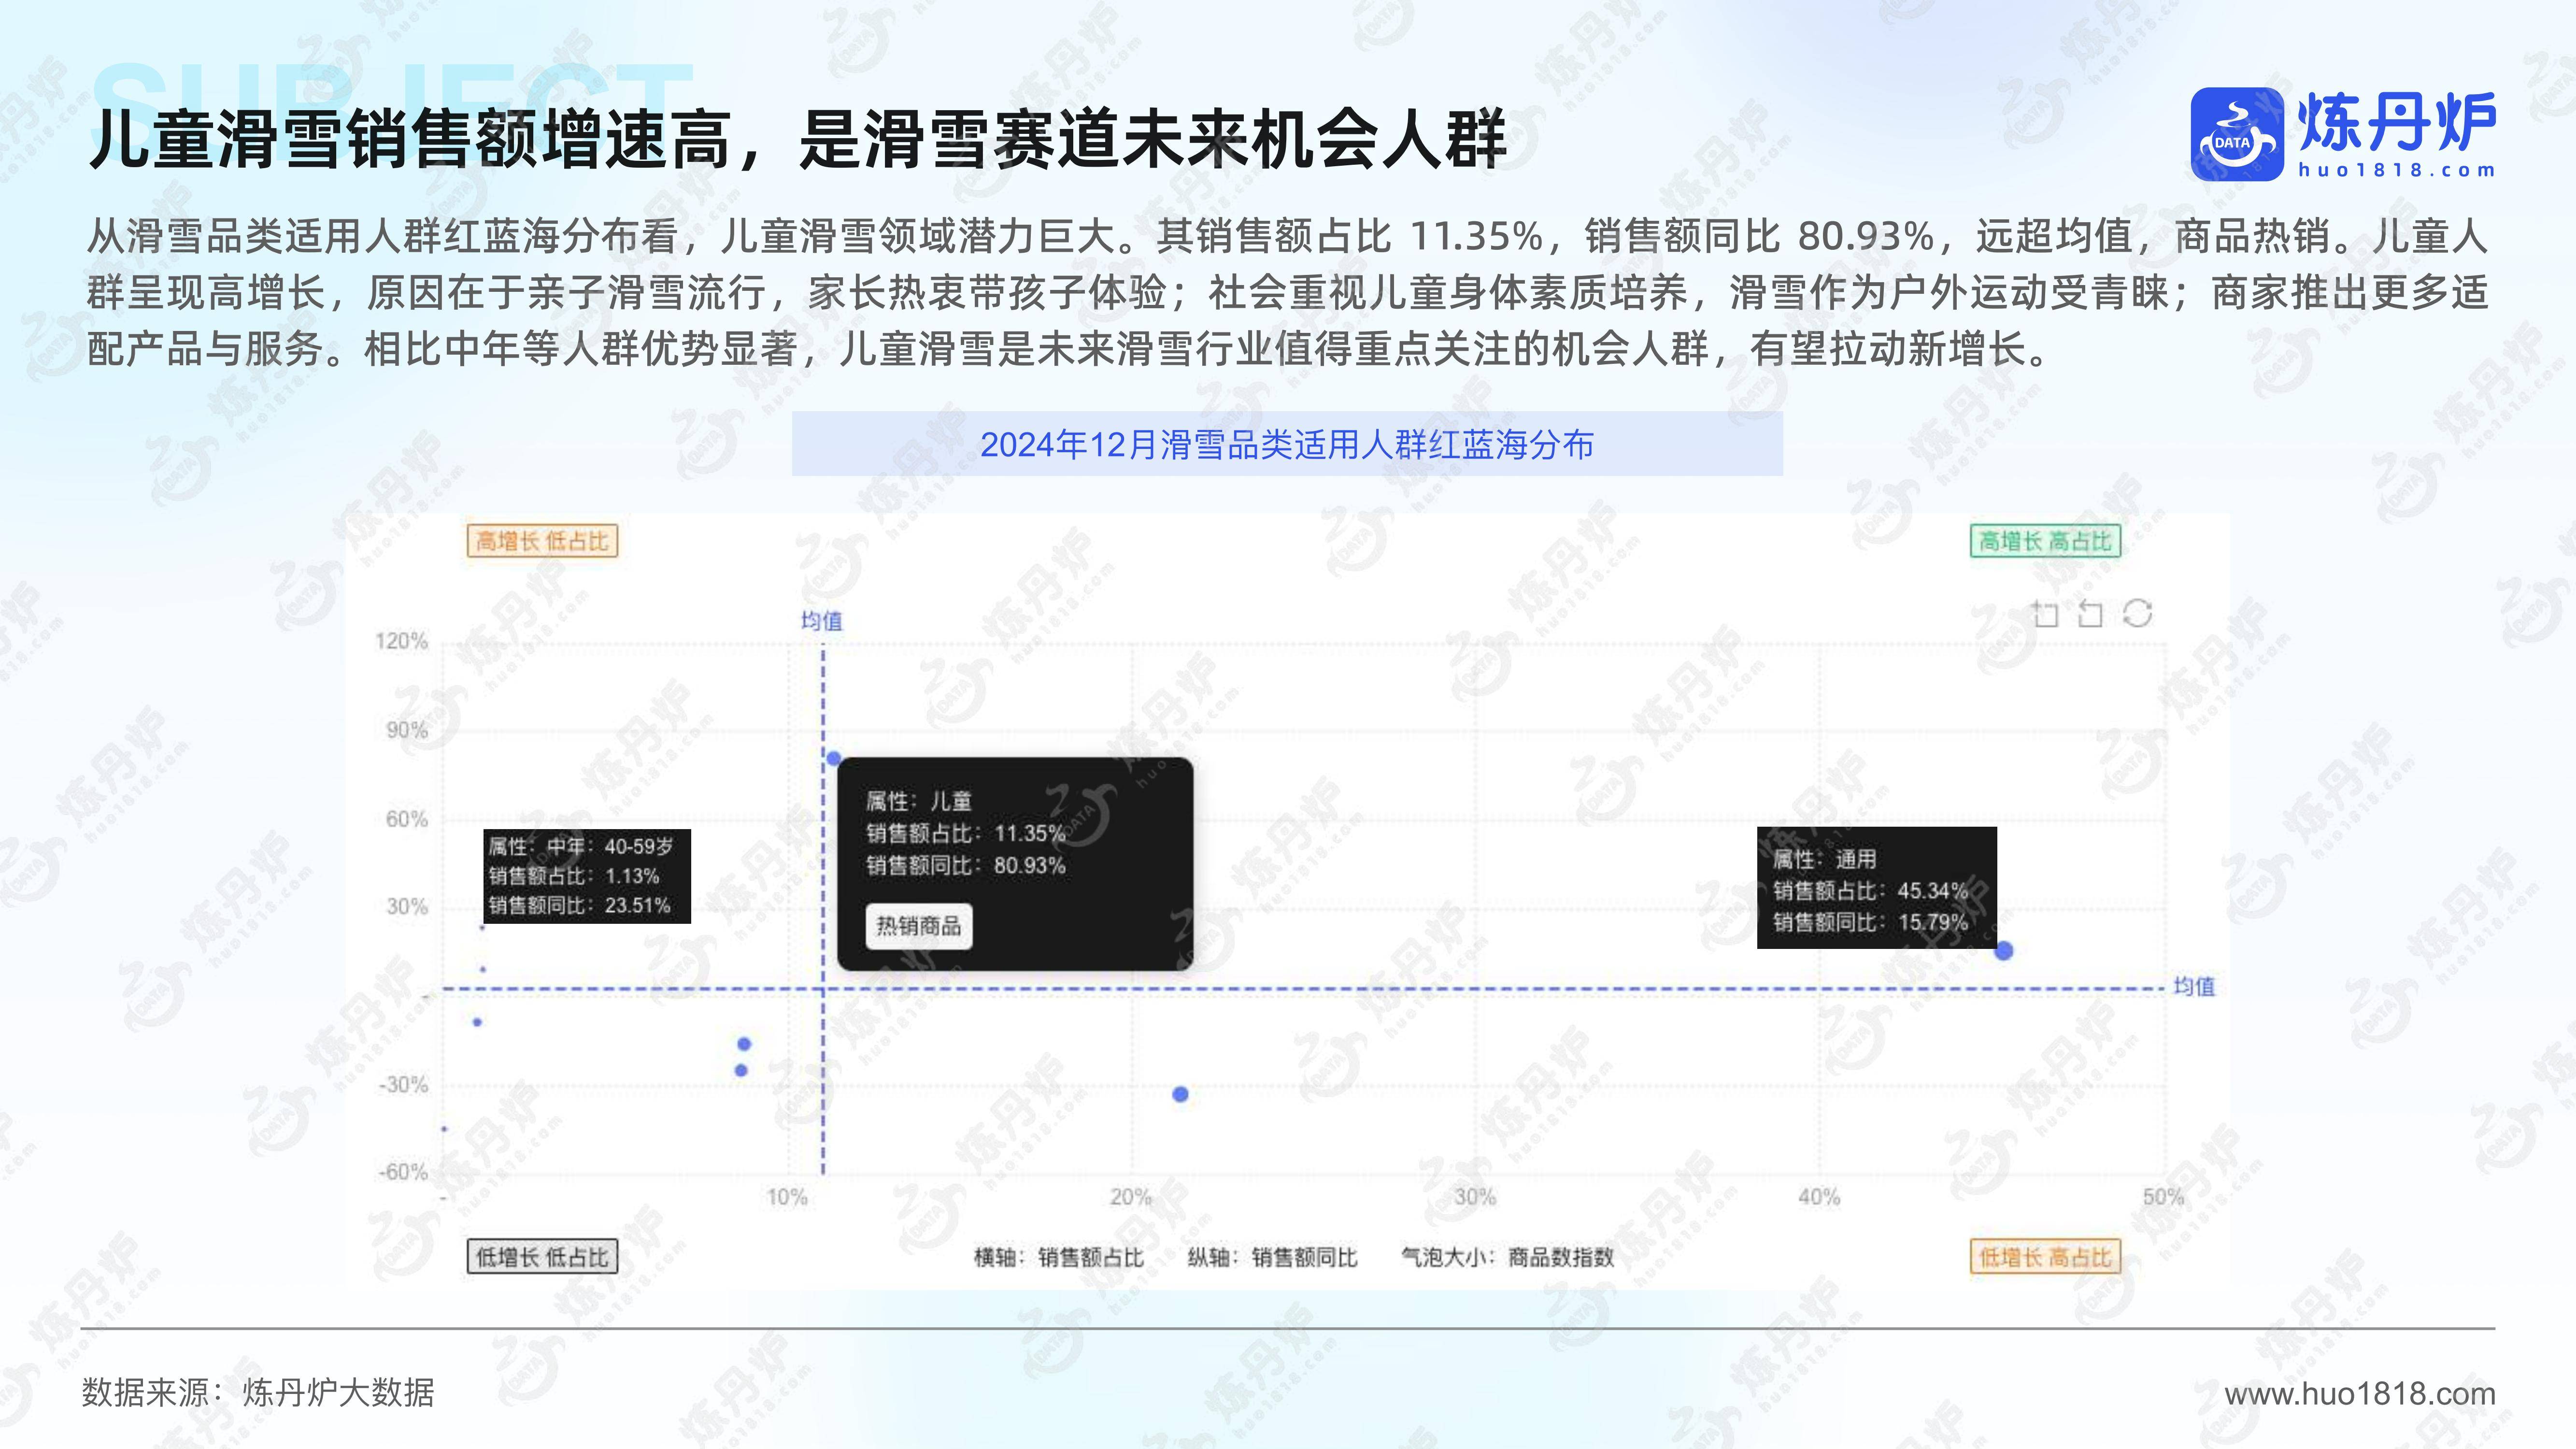Viewport: 2576px width, 1449px height.
Task: Click the 儿童 data bubble on mean line
Action: [x=833, y=758]
